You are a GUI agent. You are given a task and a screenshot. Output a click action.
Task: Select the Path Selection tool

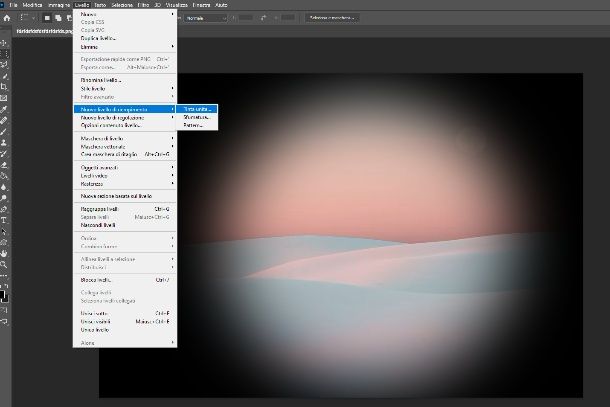[4, 232]
